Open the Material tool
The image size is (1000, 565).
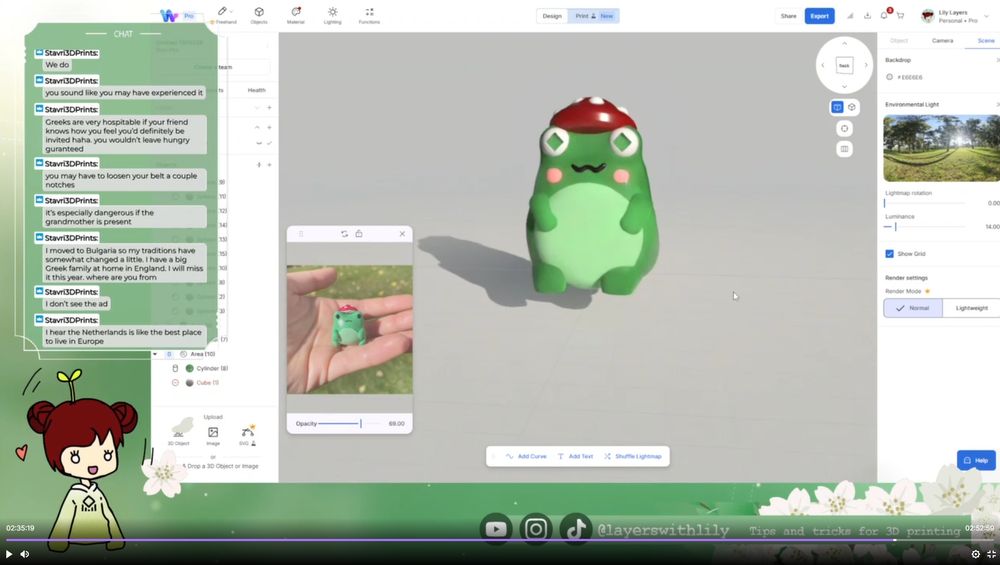pos(295,15)
